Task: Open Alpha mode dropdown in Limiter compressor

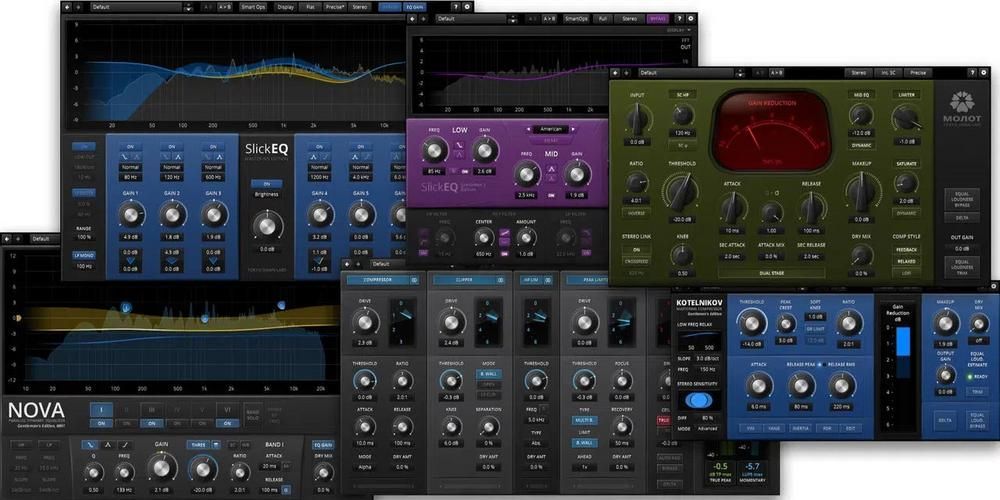Action: pyautogui.click(x=365, y=467)
